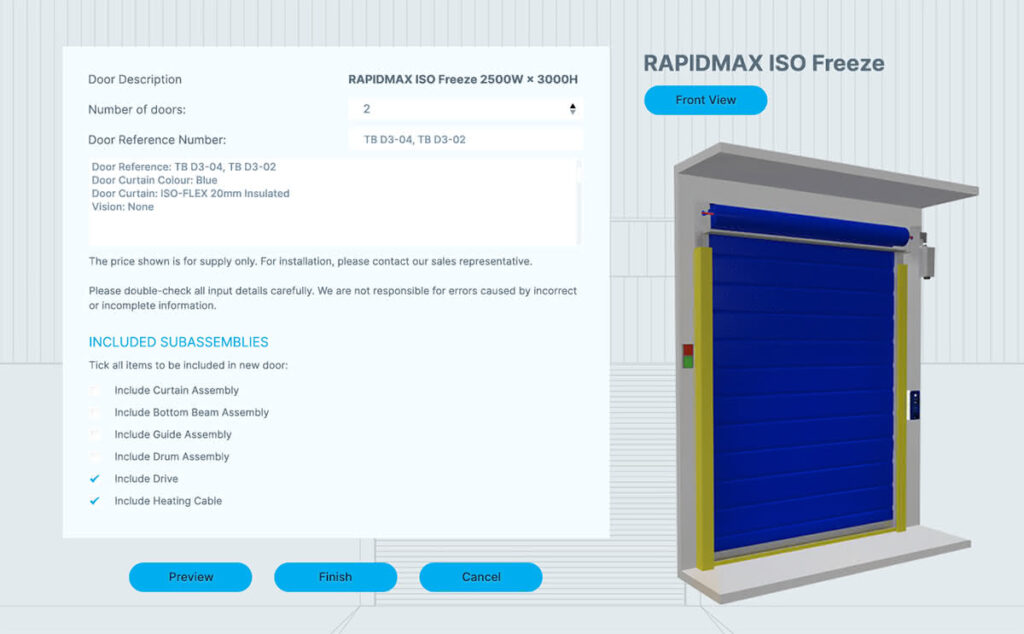Click the Number of doors stepper arrows
1024x634 pixels.
tap(572, 109)
